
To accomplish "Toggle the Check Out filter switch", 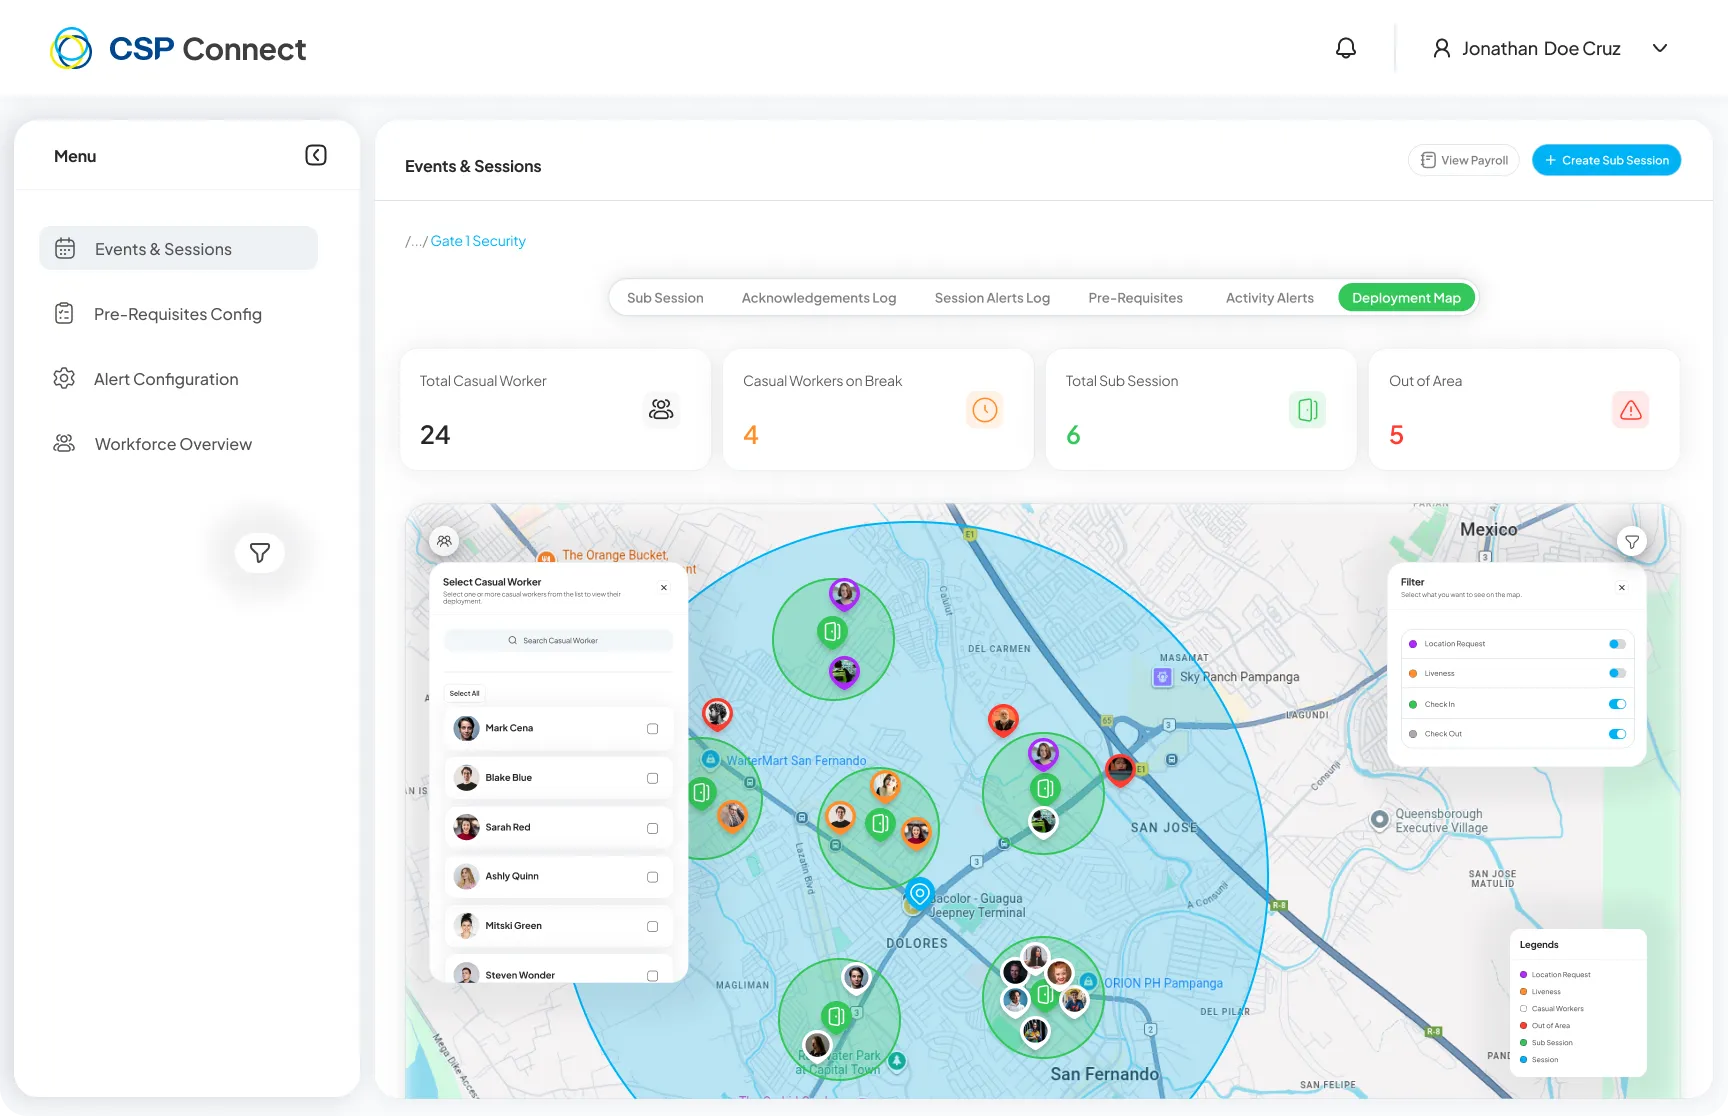I will click(1617, 734).
